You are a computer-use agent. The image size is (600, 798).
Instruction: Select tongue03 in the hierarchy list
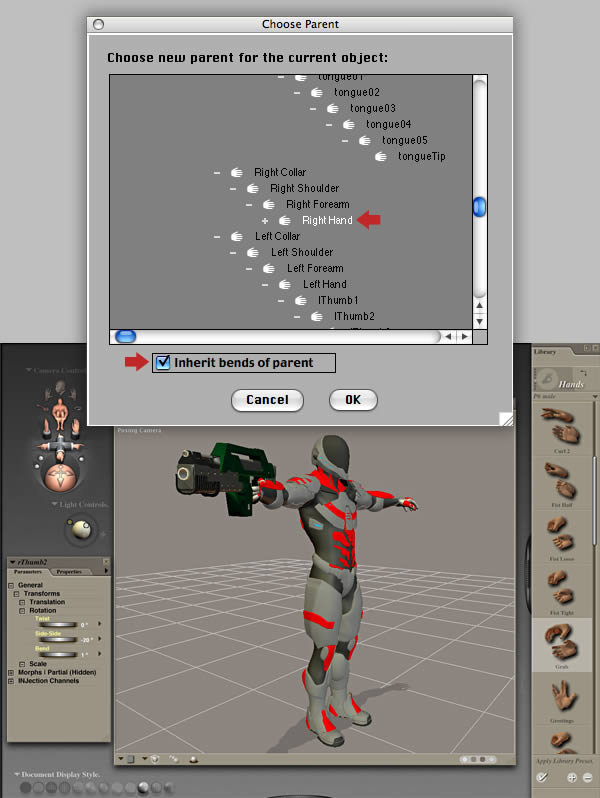(x=373, y=108)
